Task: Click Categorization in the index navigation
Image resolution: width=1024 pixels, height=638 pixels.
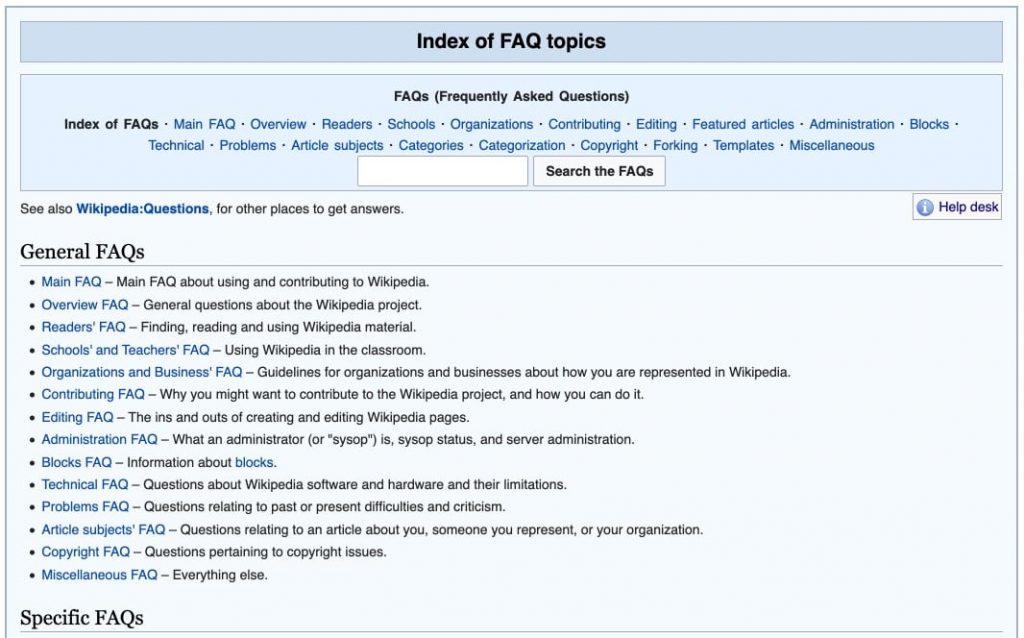Action: pos(520,145)
